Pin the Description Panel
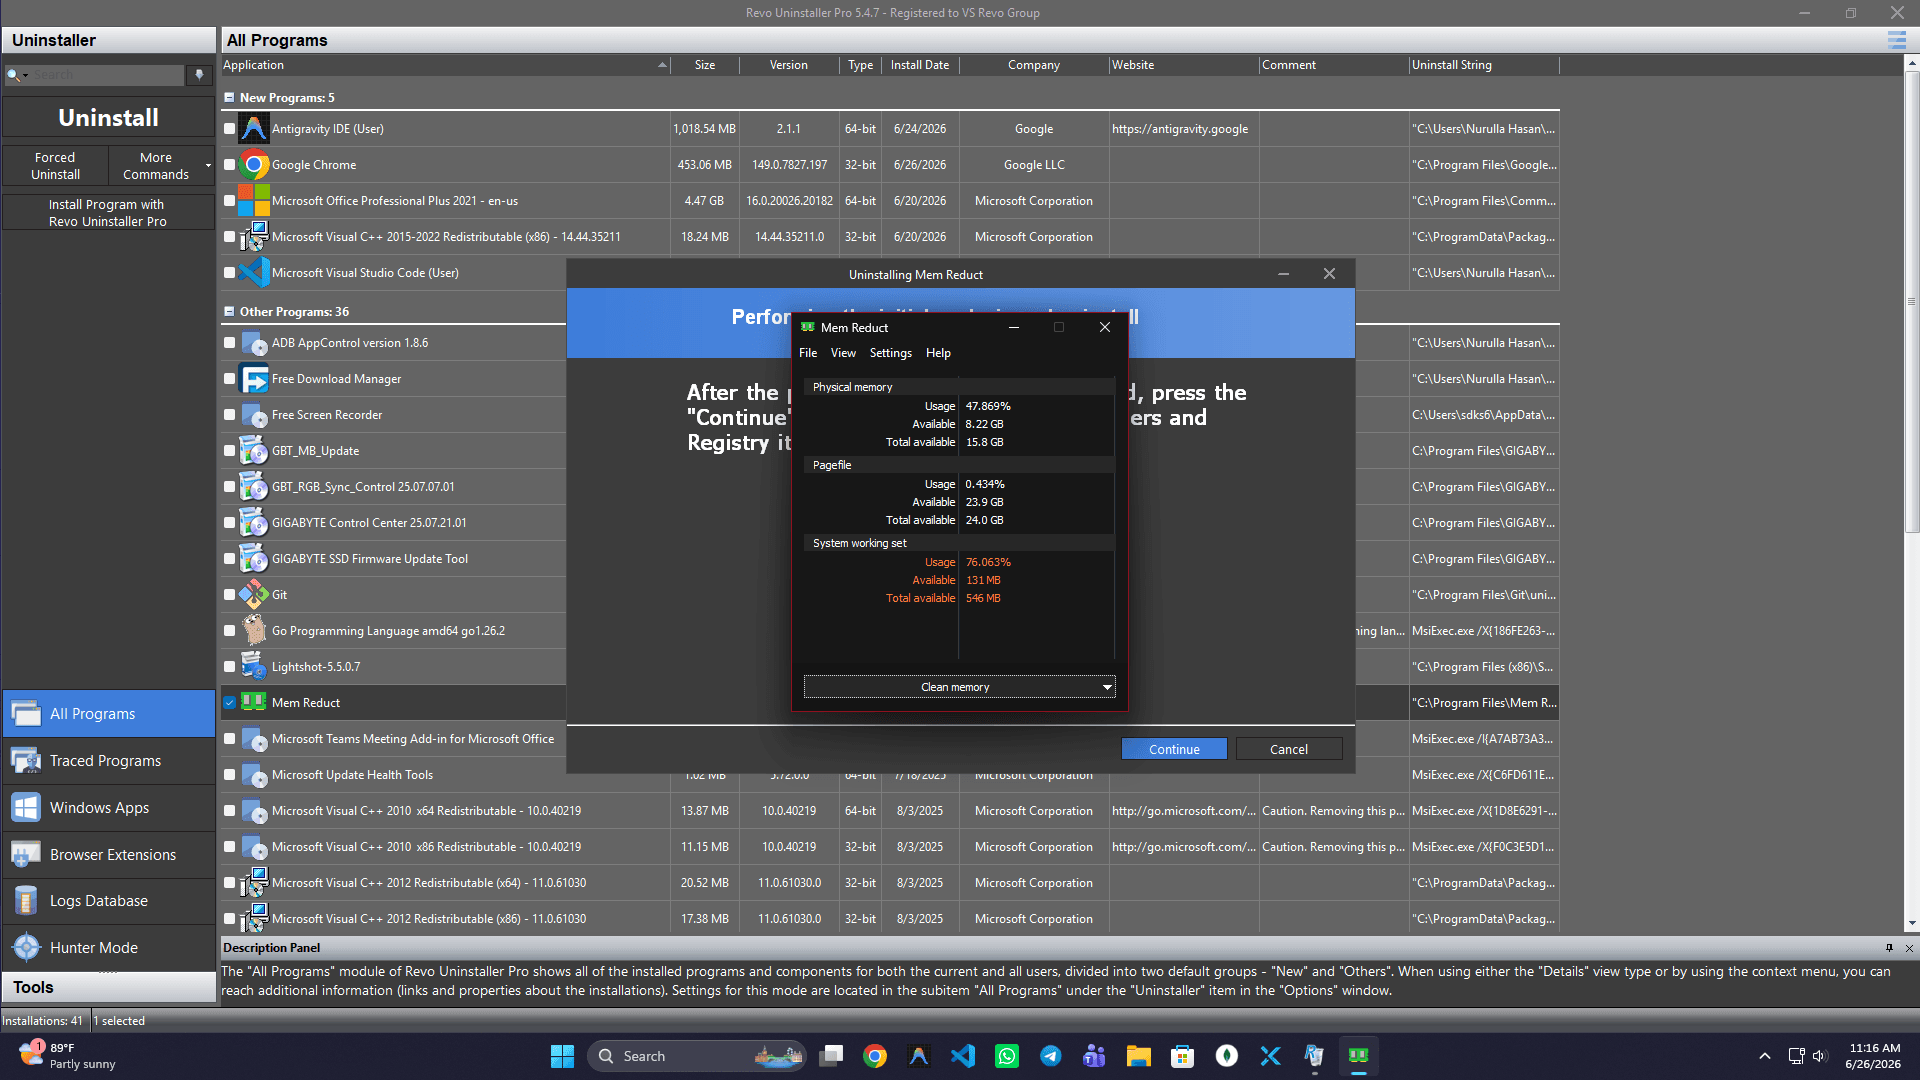Image resolution: width=1920 pixels, height=1080 pixels. tap(1889, 948)
